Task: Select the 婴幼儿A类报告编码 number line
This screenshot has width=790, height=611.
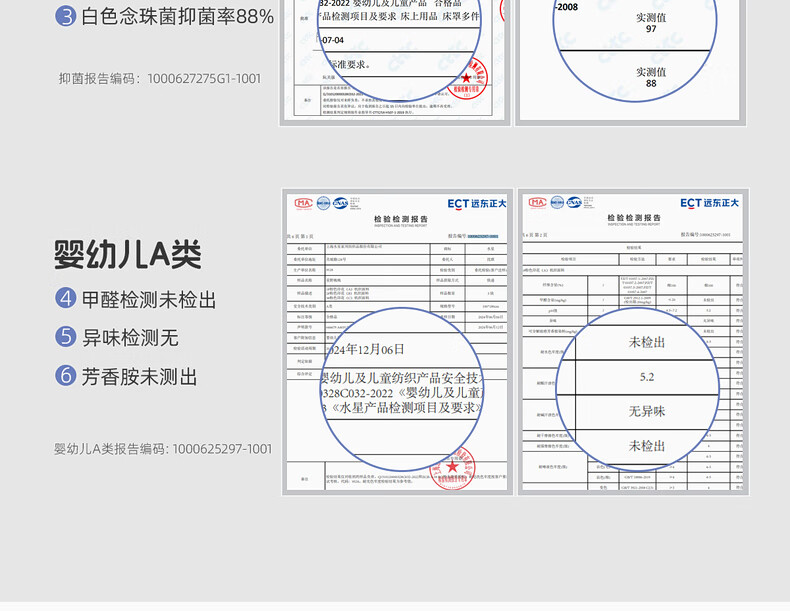Action: pos(163,449)
